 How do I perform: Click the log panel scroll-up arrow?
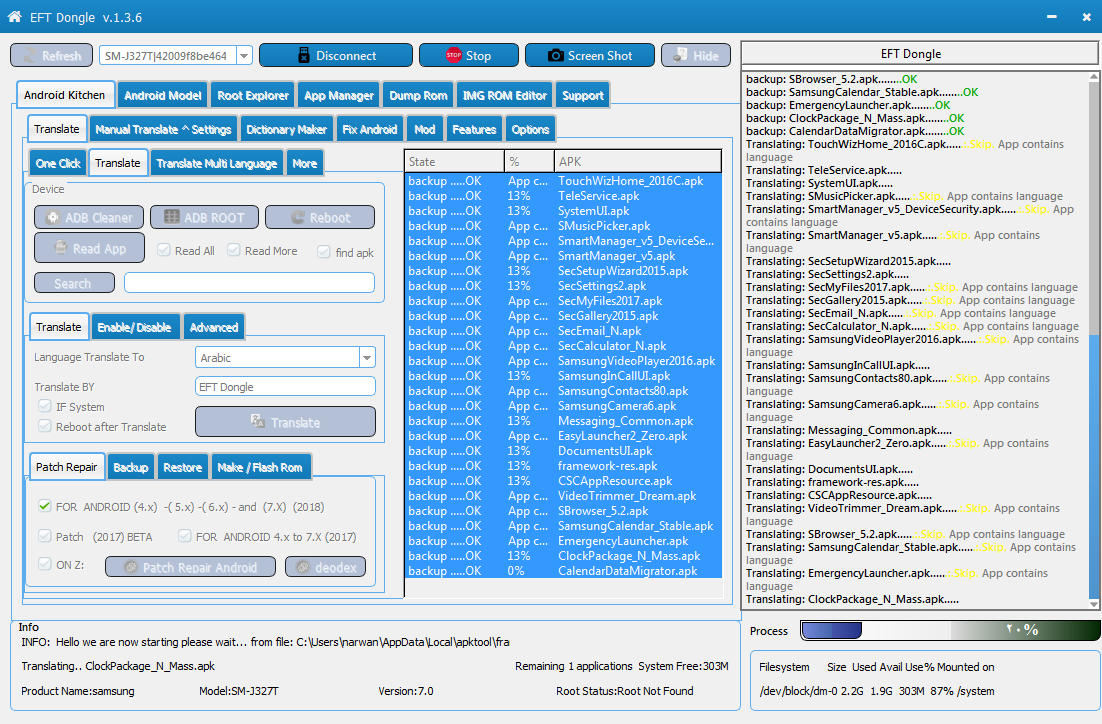1094,77
